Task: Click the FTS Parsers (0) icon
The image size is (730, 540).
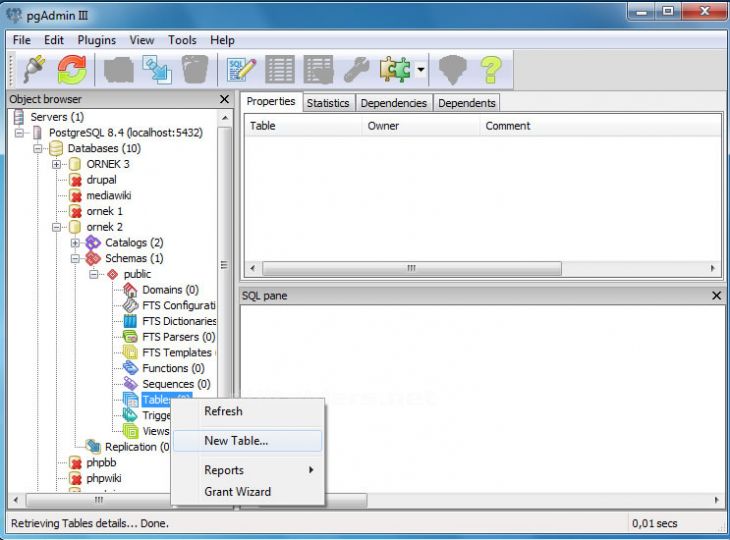Action: (x=130, y=337)
